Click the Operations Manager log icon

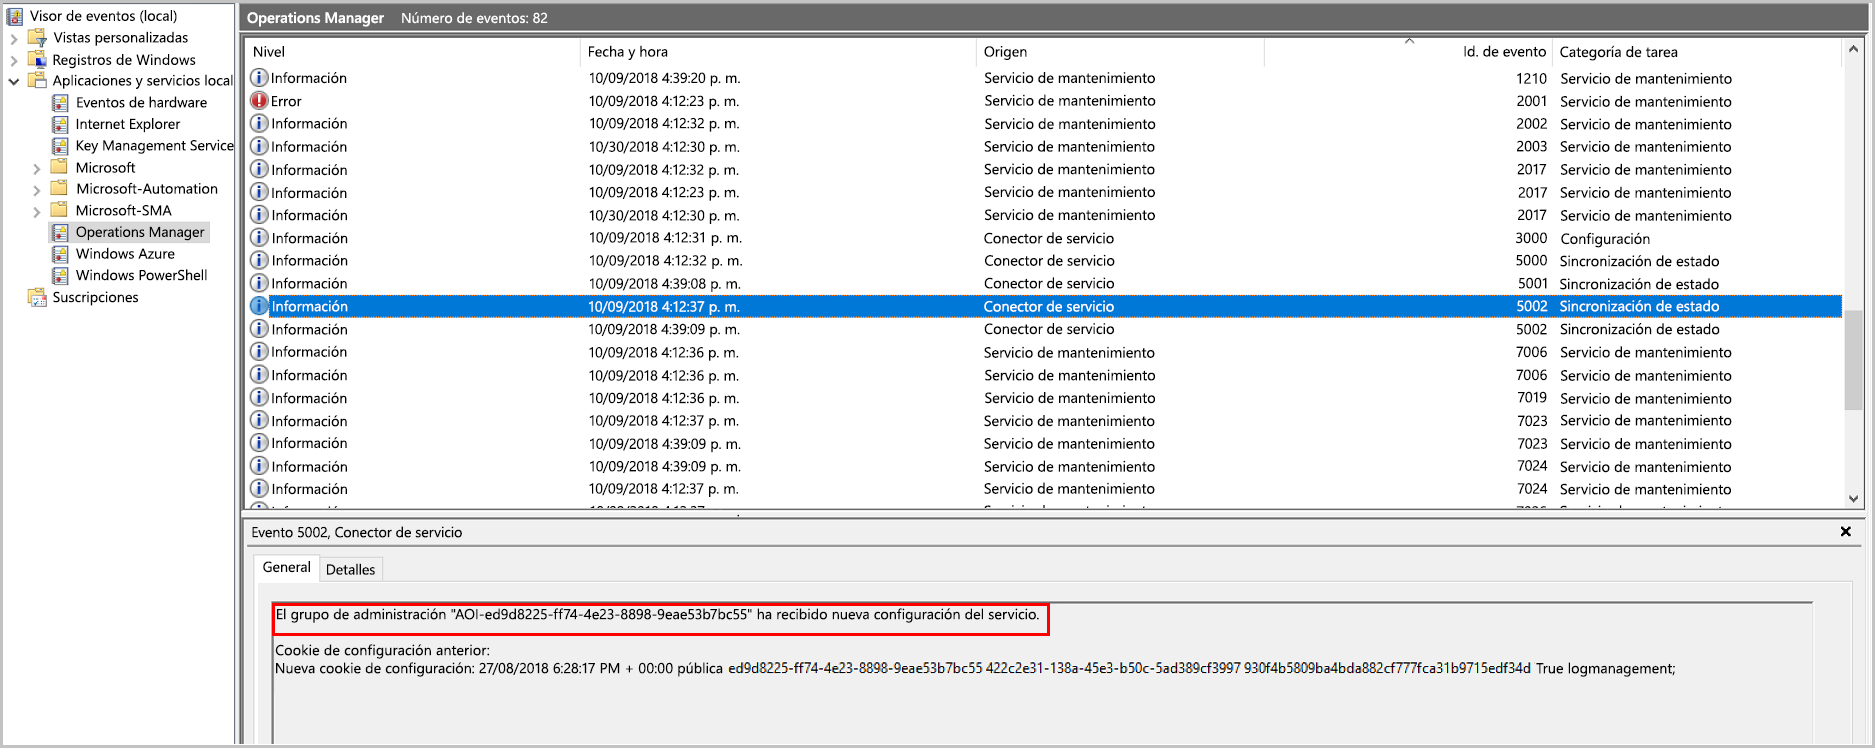click(x=60, y=232)
